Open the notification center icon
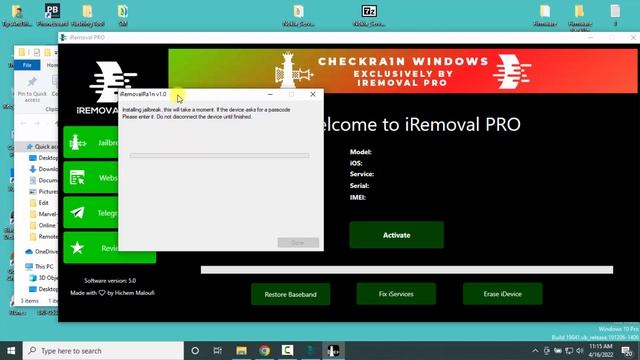640x360 pixels. [x=627, y=351]
